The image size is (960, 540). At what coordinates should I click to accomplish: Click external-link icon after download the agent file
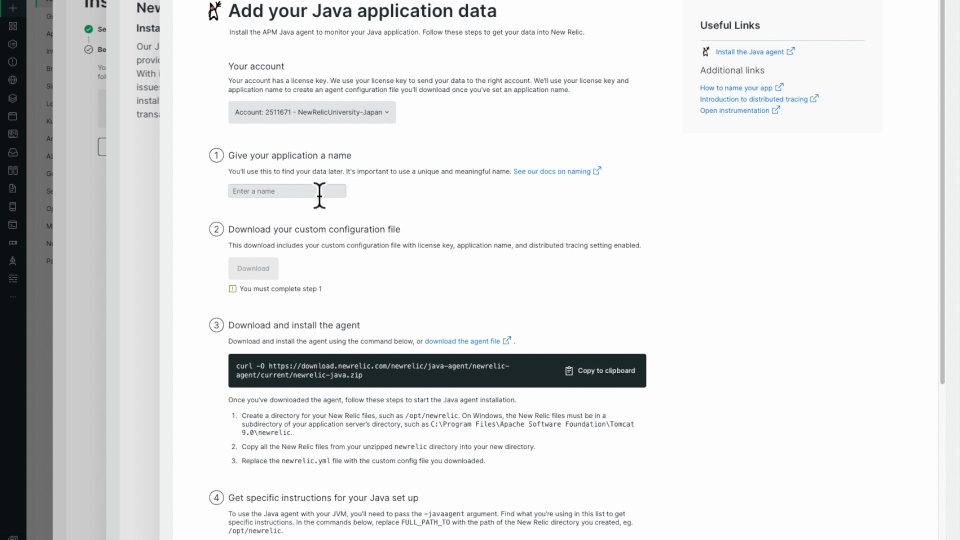click(x=507, y=340)
